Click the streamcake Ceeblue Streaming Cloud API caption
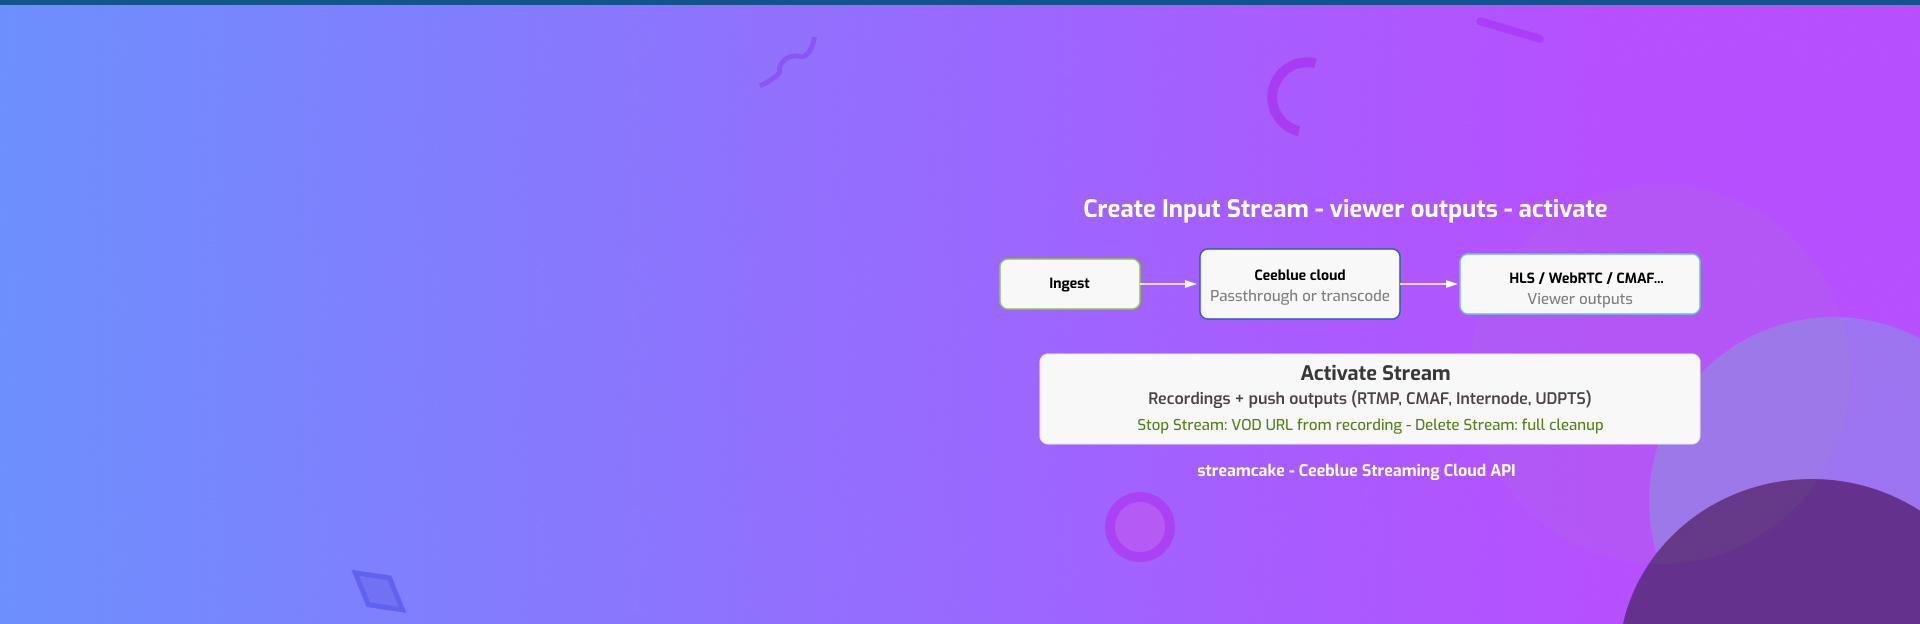This screenshot has height=624, width=1920. pos(1355,470)
